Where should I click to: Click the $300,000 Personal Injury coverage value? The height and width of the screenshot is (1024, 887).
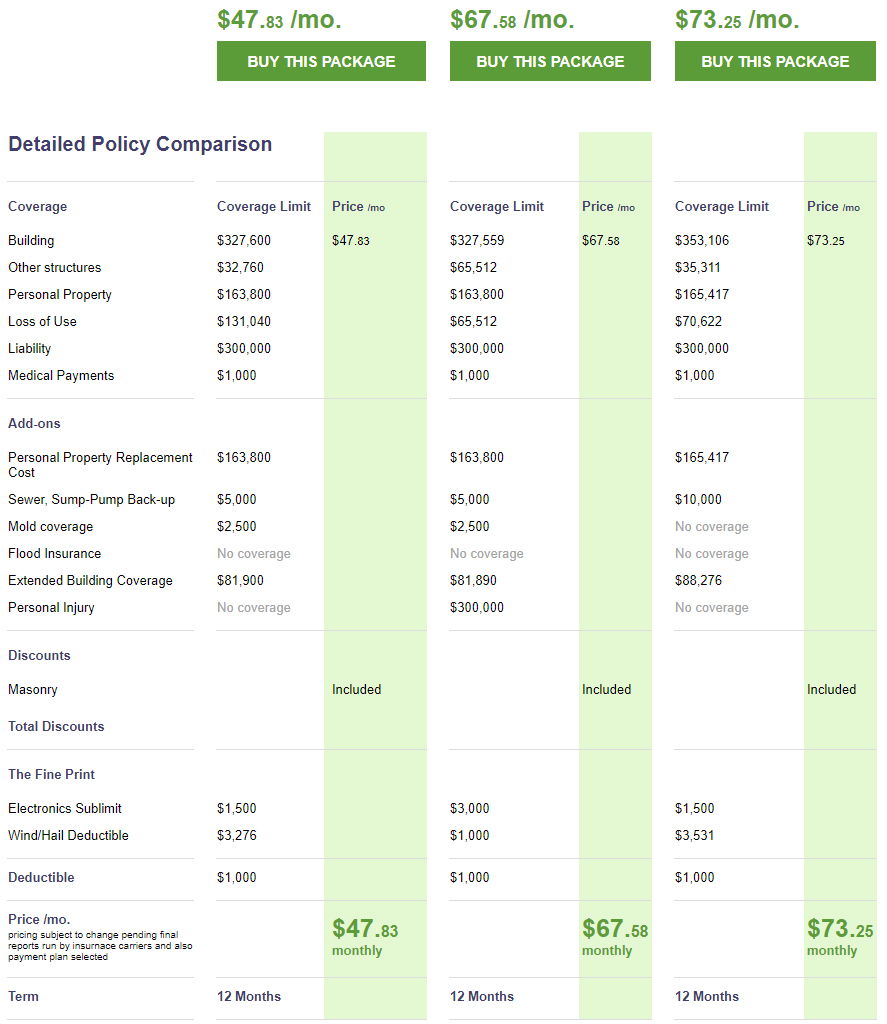pyautogui.click(x=477, y=608)
